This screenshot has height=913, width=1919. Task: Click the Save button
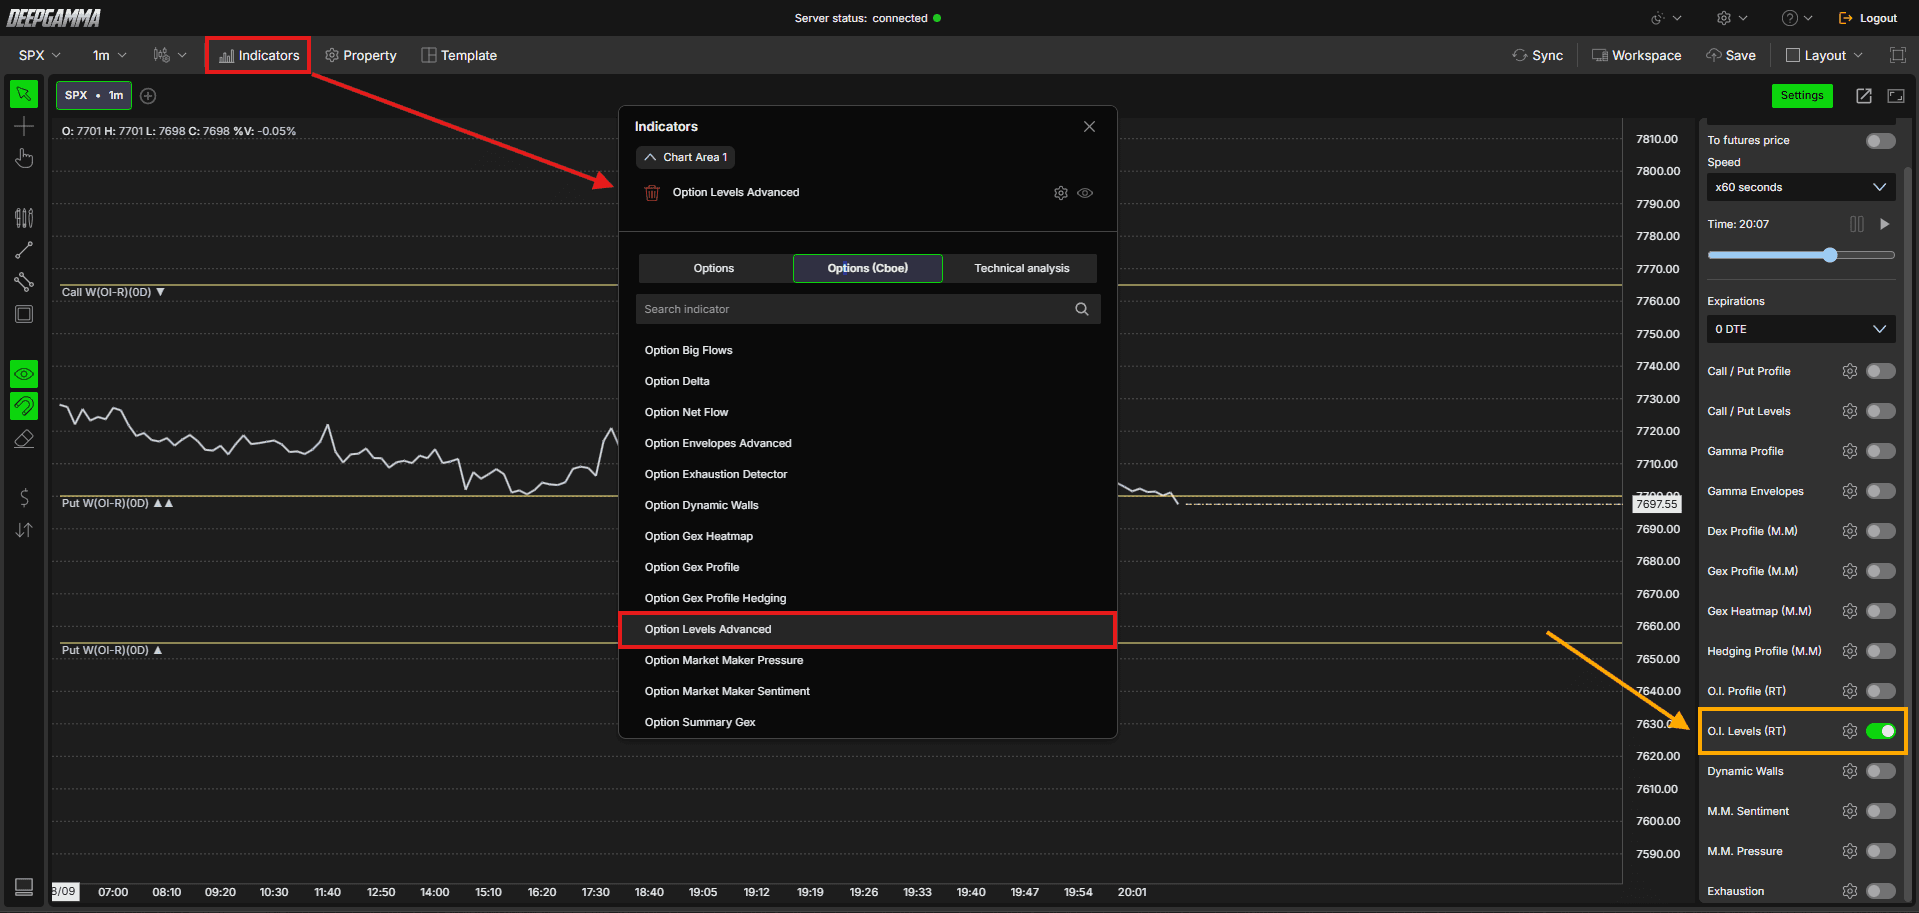click(1731, 55)
